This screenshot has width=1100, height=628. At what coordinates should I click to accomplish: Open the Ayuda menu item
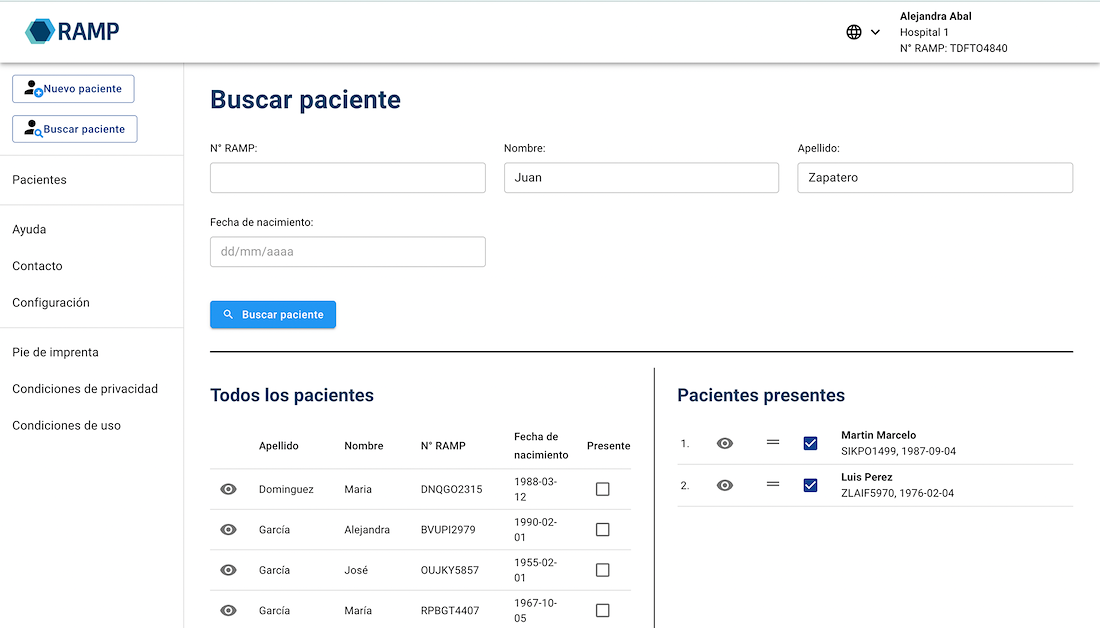pyautogui.click(x=29, y=229)
